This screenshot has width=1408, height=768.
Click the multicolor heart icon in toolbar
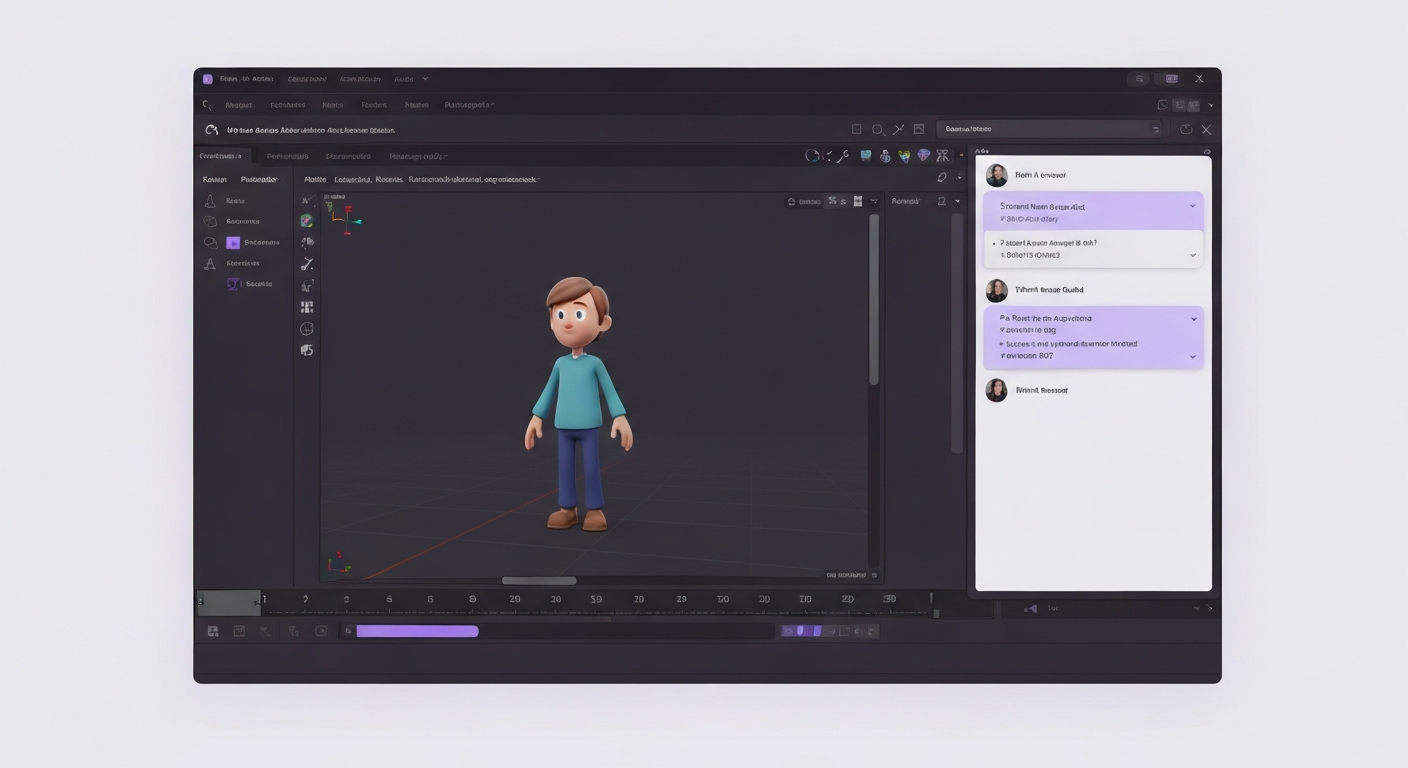(904, 156)
